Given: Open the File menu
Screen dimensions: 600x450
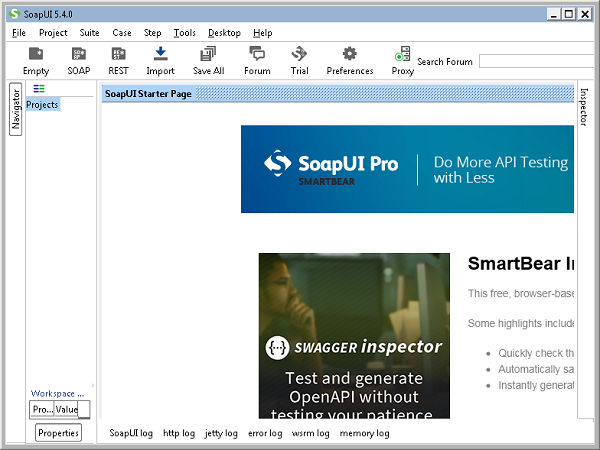Looking at the screenshot, I should (x=19, y=33).
